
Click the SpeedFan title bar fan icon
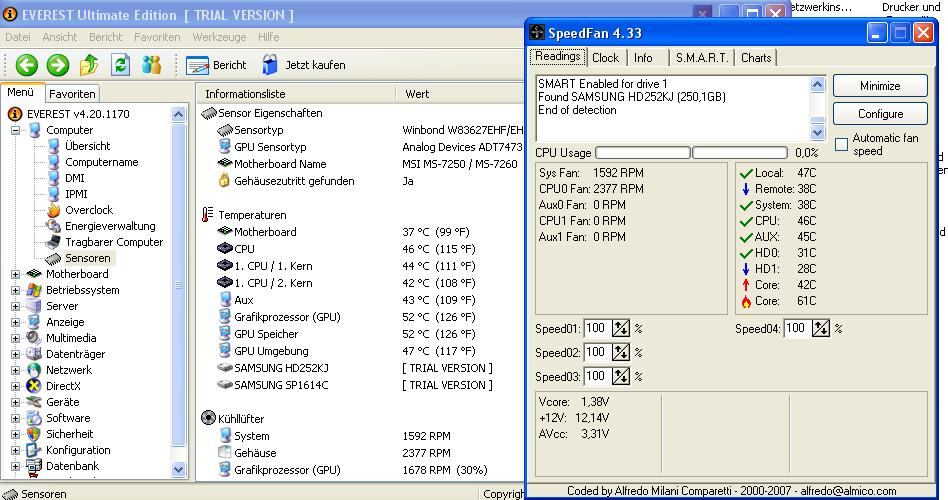pyautogui.click(x=537, y=33)
